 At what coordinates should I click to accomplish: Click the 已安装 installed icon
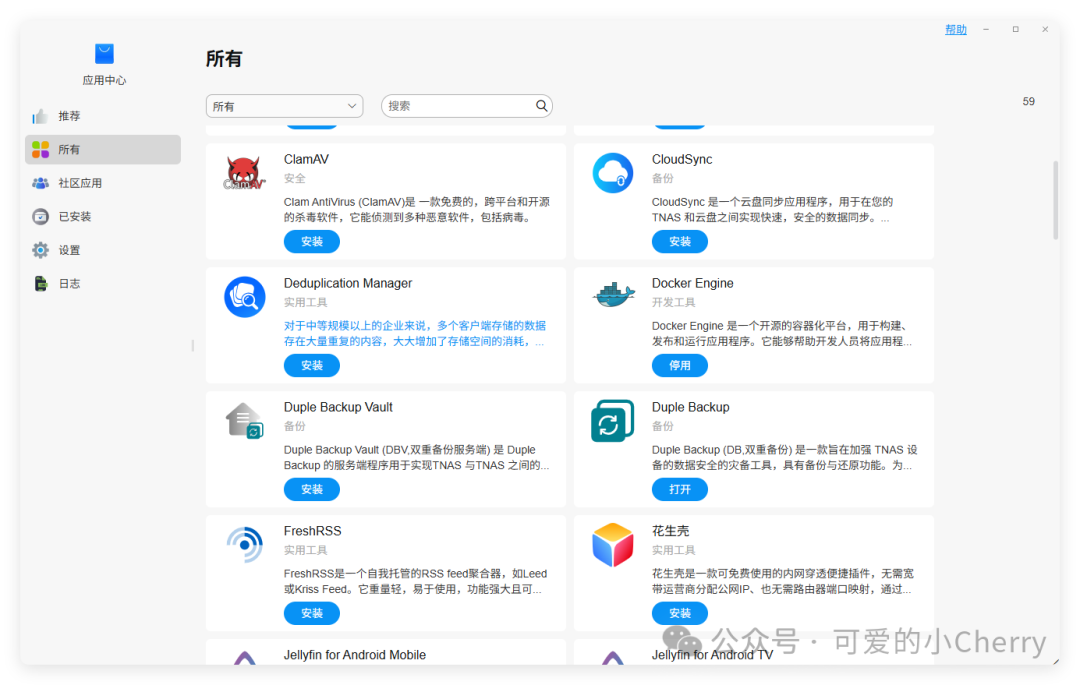[41, 216]
